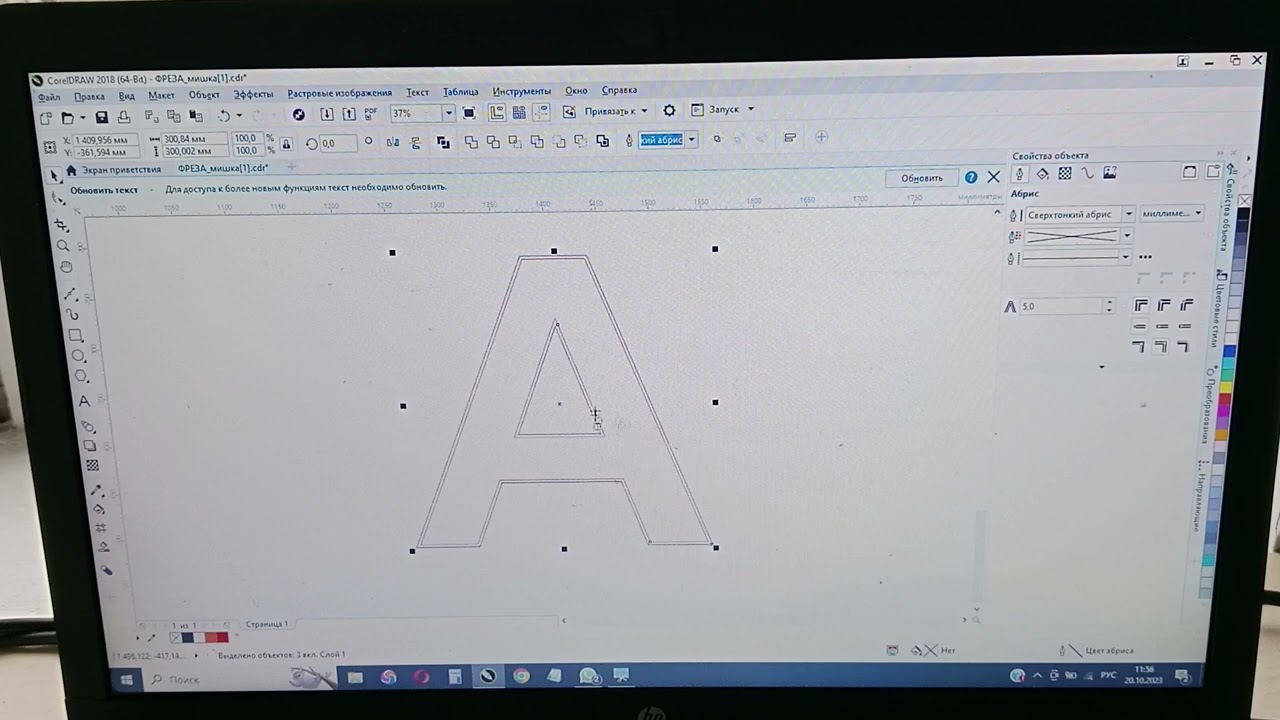Click the Import icon

pos(326,115)
